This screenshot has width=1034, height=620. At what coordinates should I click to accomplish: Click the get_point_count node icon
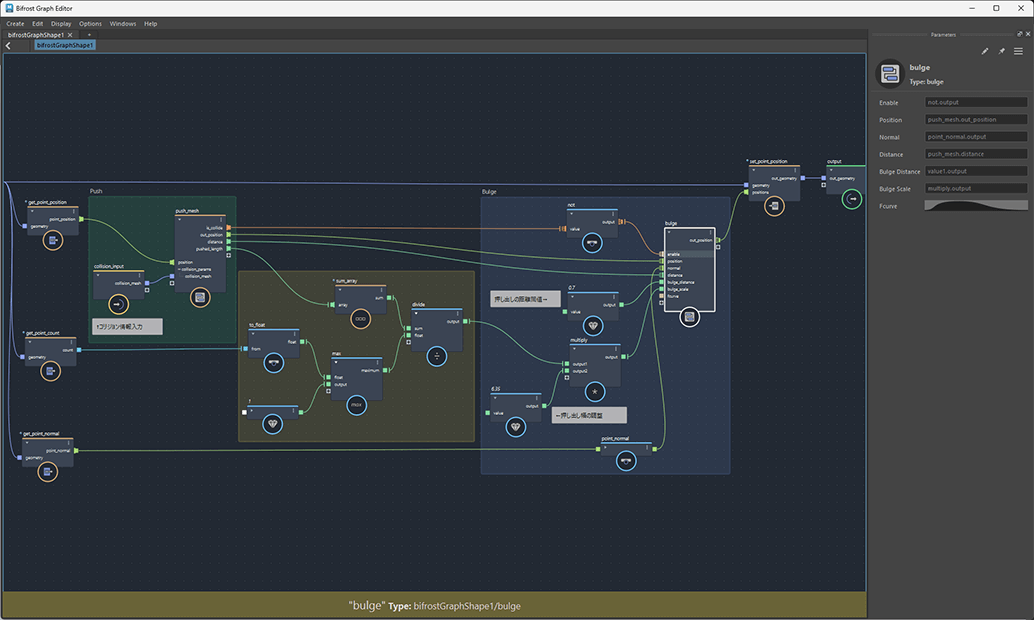point(50,371)
